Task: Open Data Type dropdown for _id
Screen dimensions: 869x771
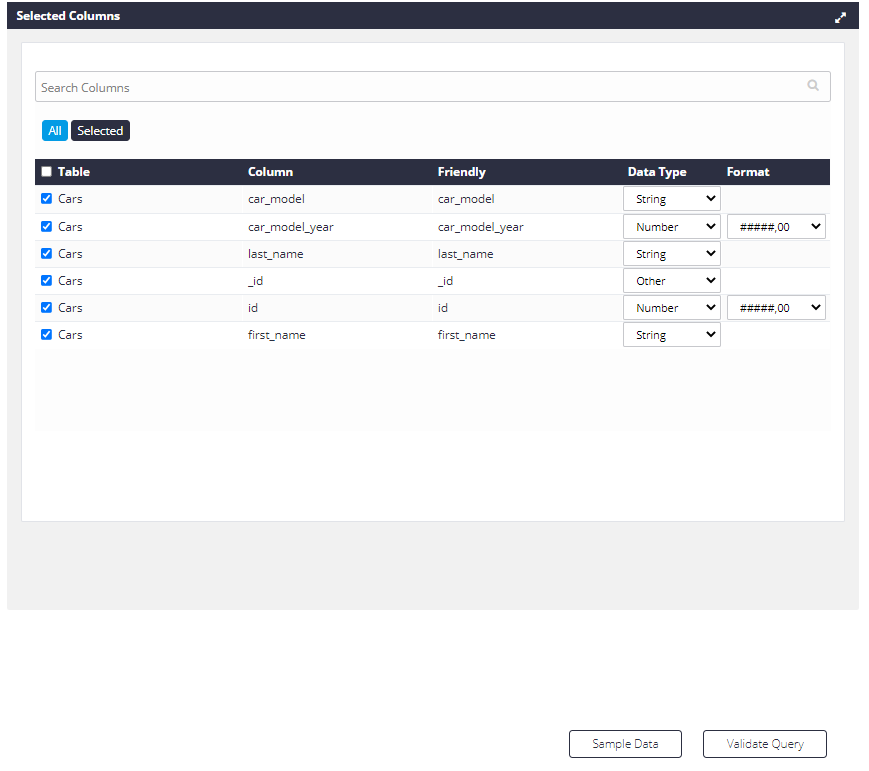Action: click(x=672, y=280)
